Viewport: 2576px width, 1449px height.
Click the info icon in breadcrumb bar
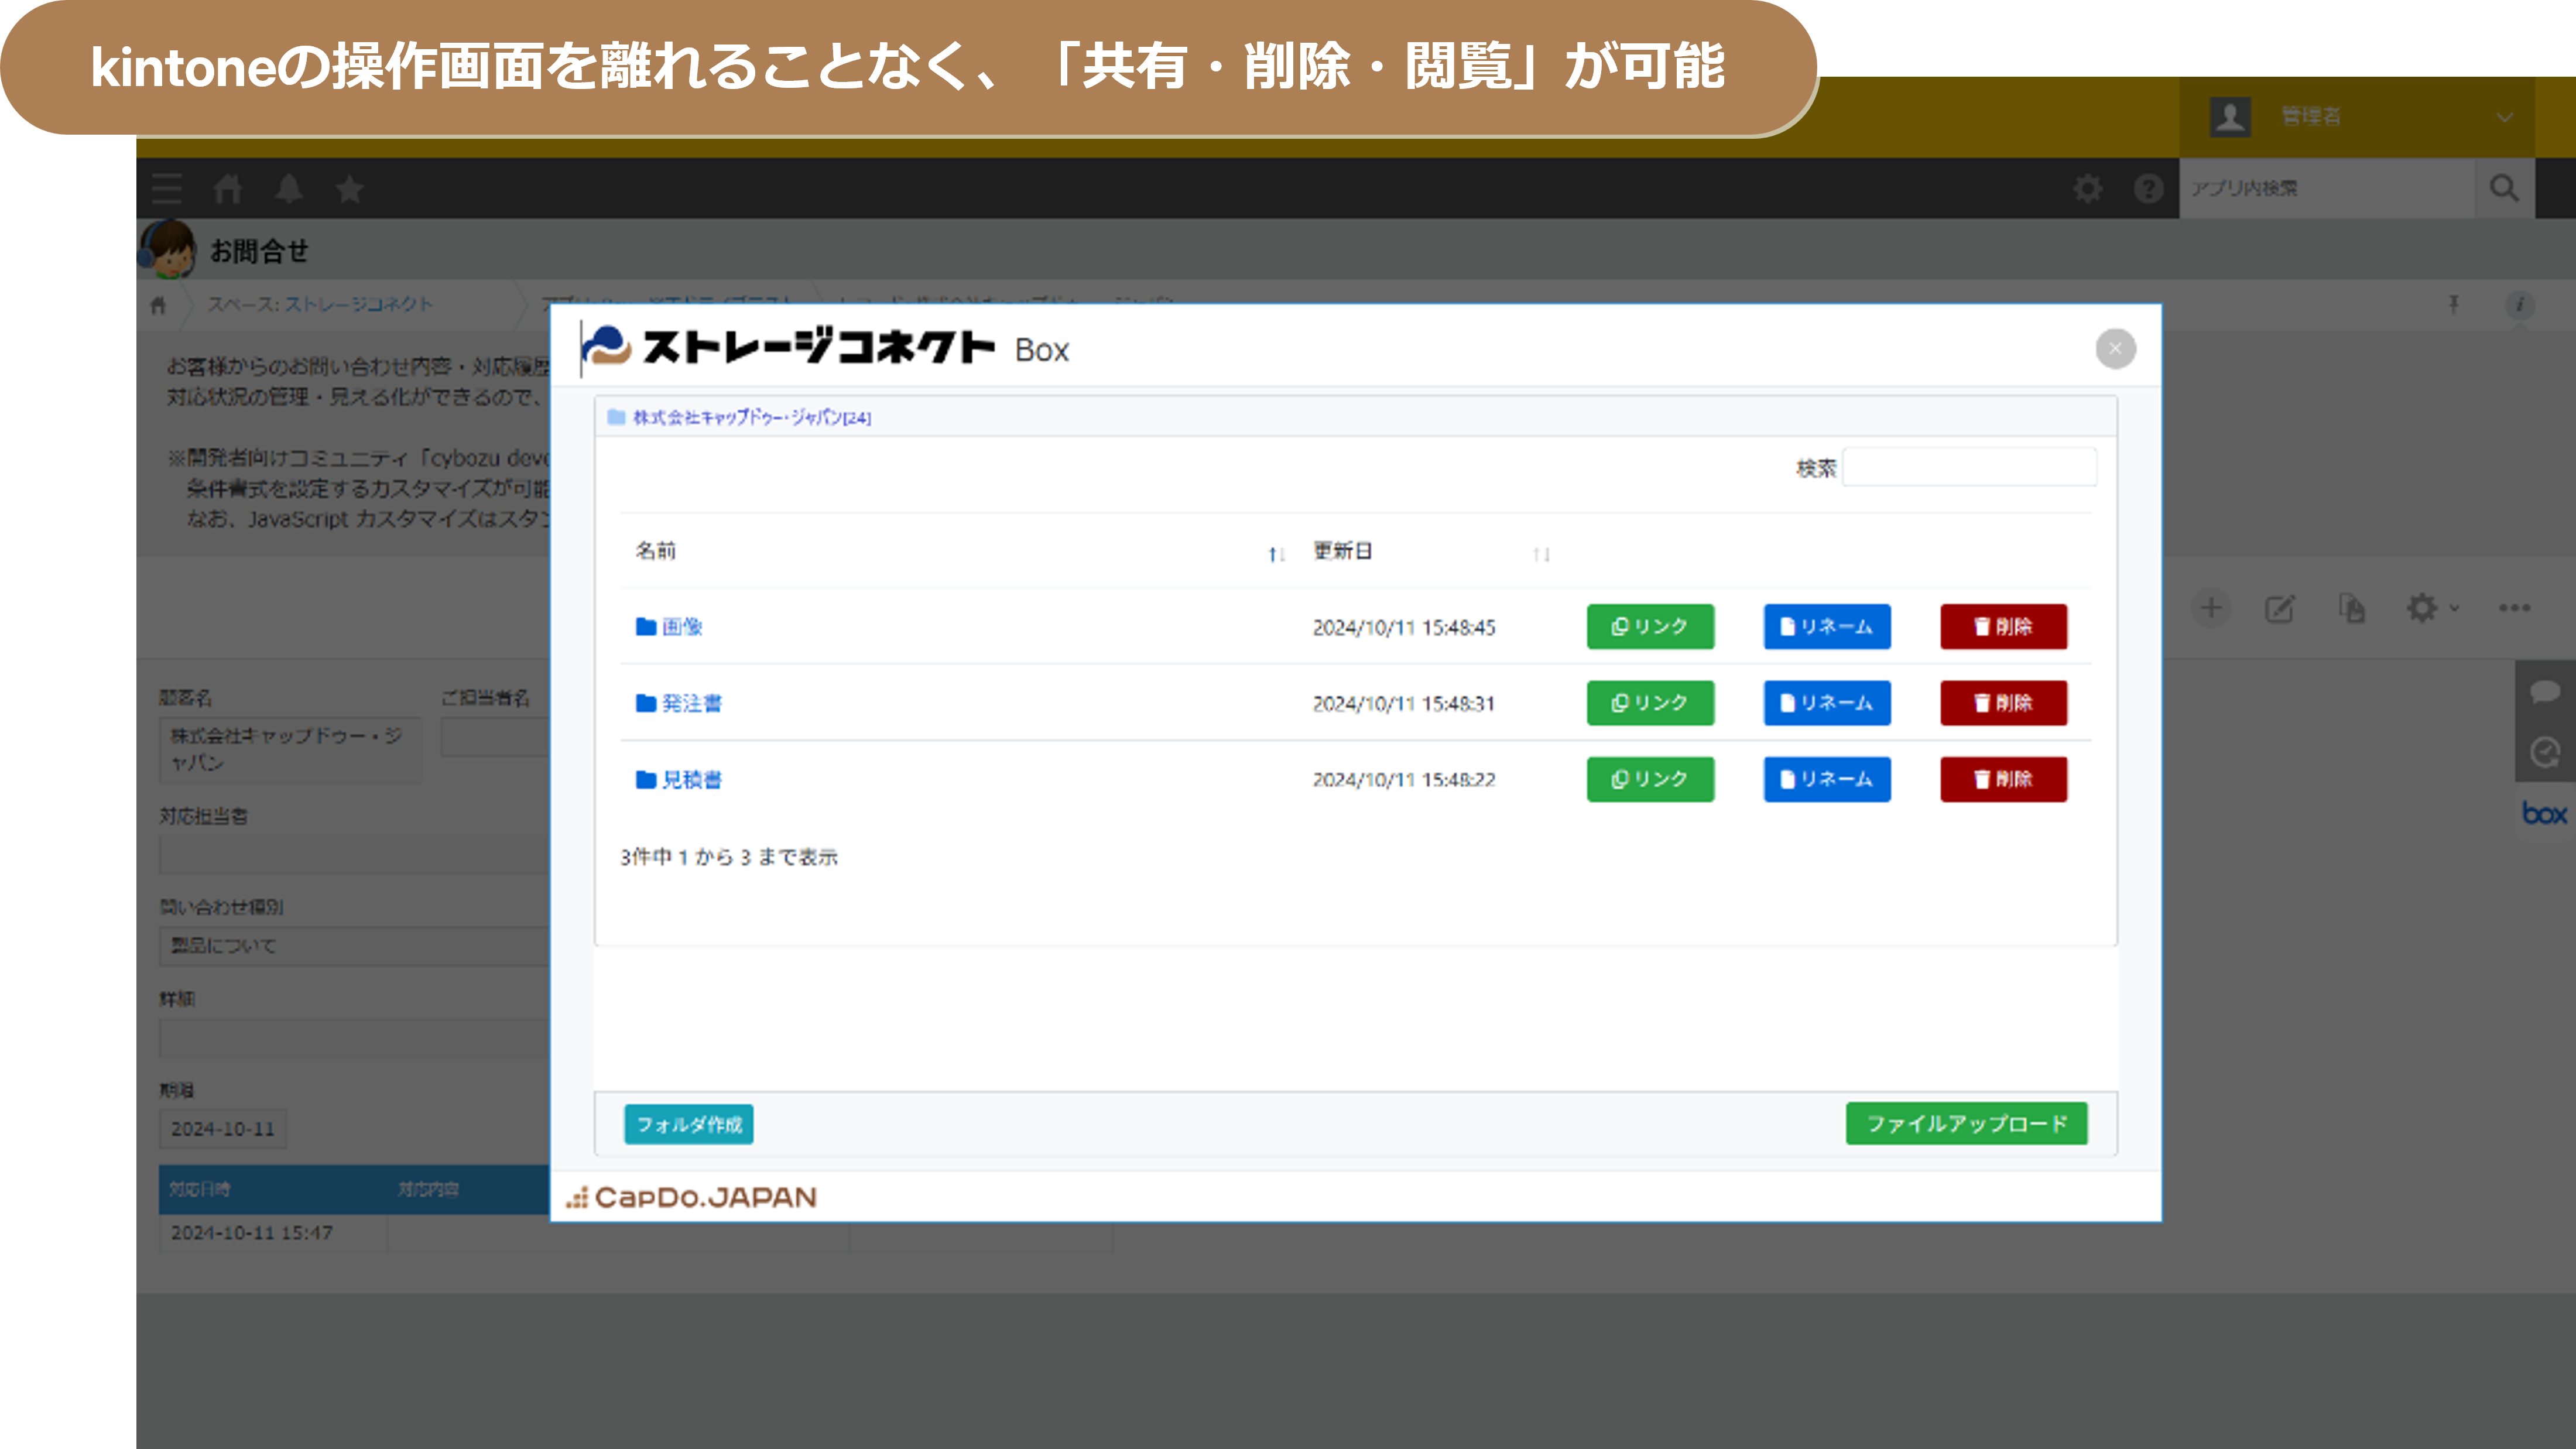(x=2519, y=304)
